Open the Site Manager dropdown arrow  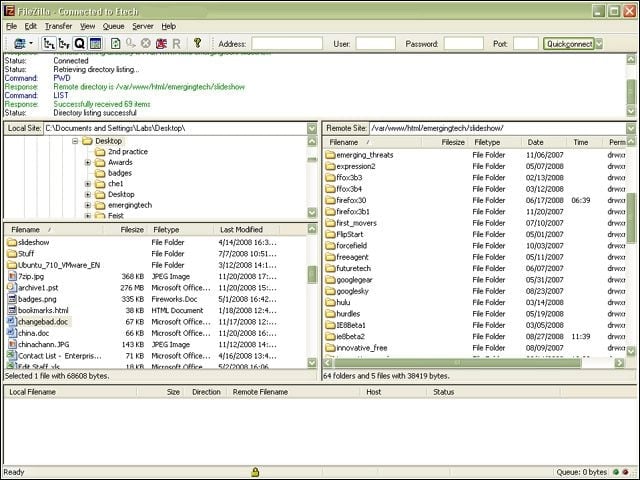point(31,43)
